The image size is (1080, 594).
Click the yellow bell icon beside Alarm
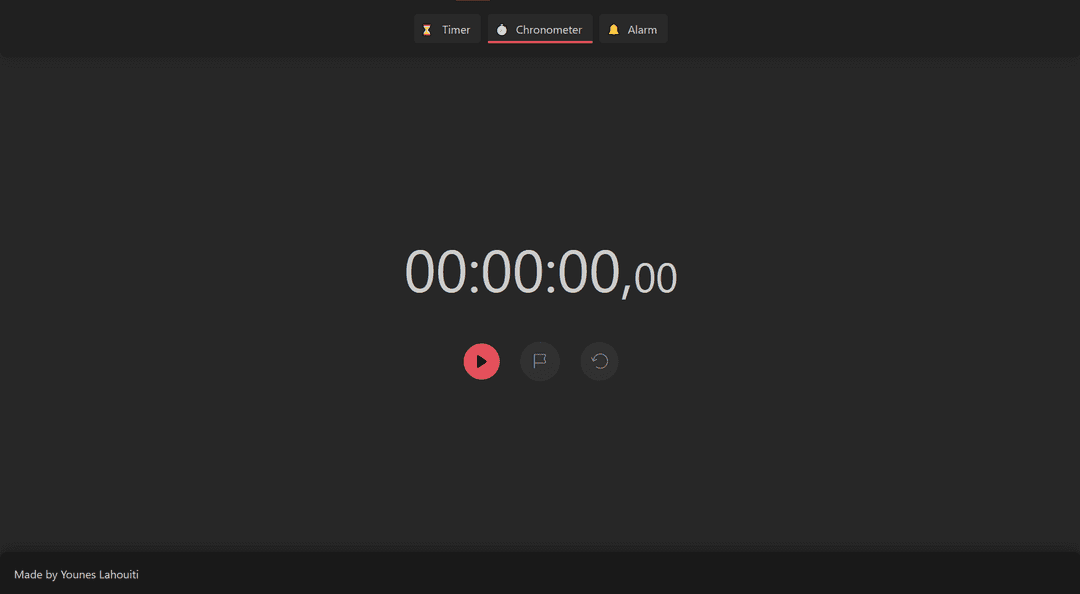(x=614, y=30)
